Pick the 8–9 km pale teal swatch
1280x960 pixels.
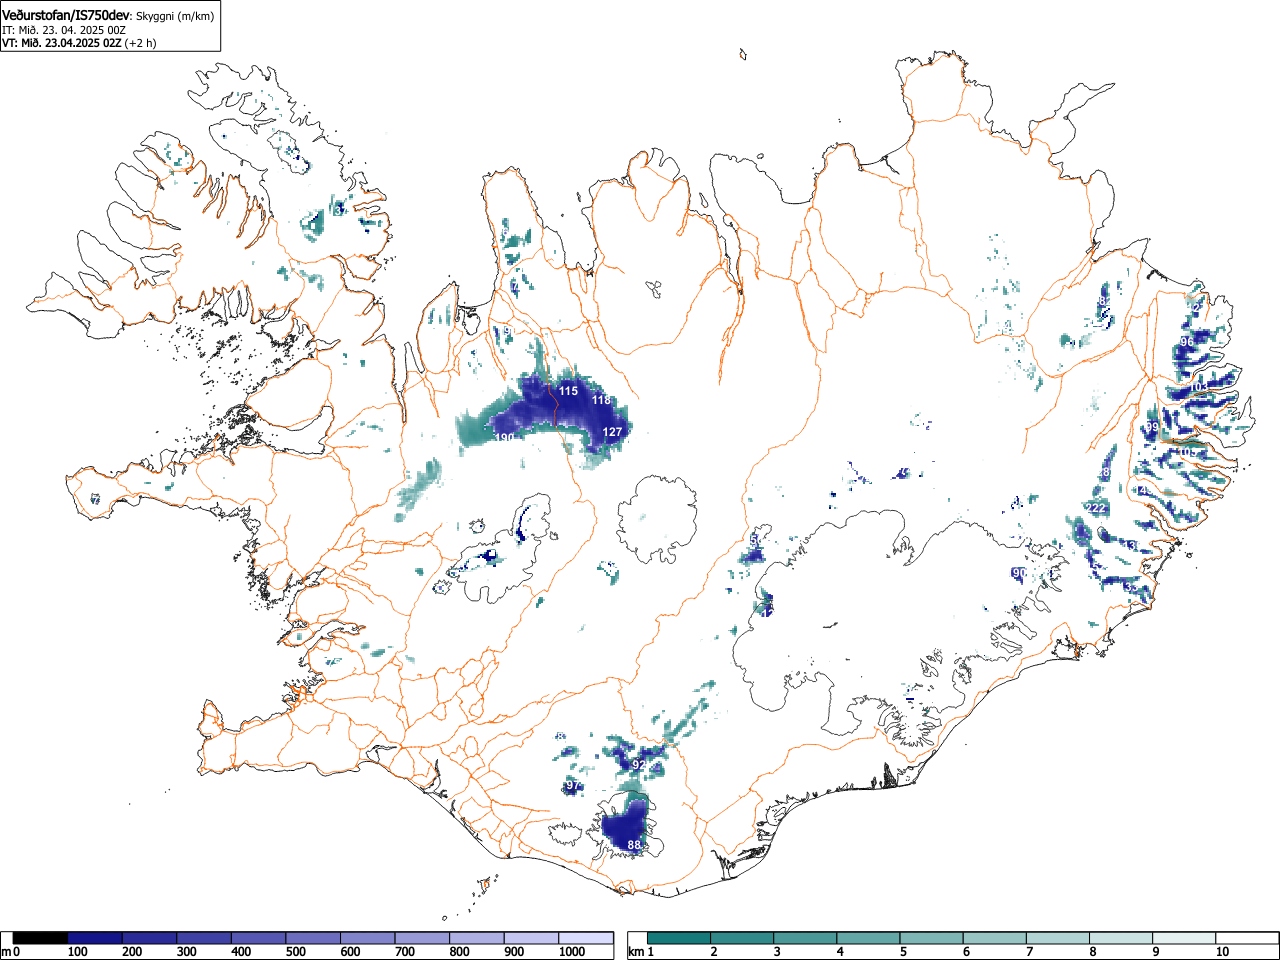(x=1120, y=938)
